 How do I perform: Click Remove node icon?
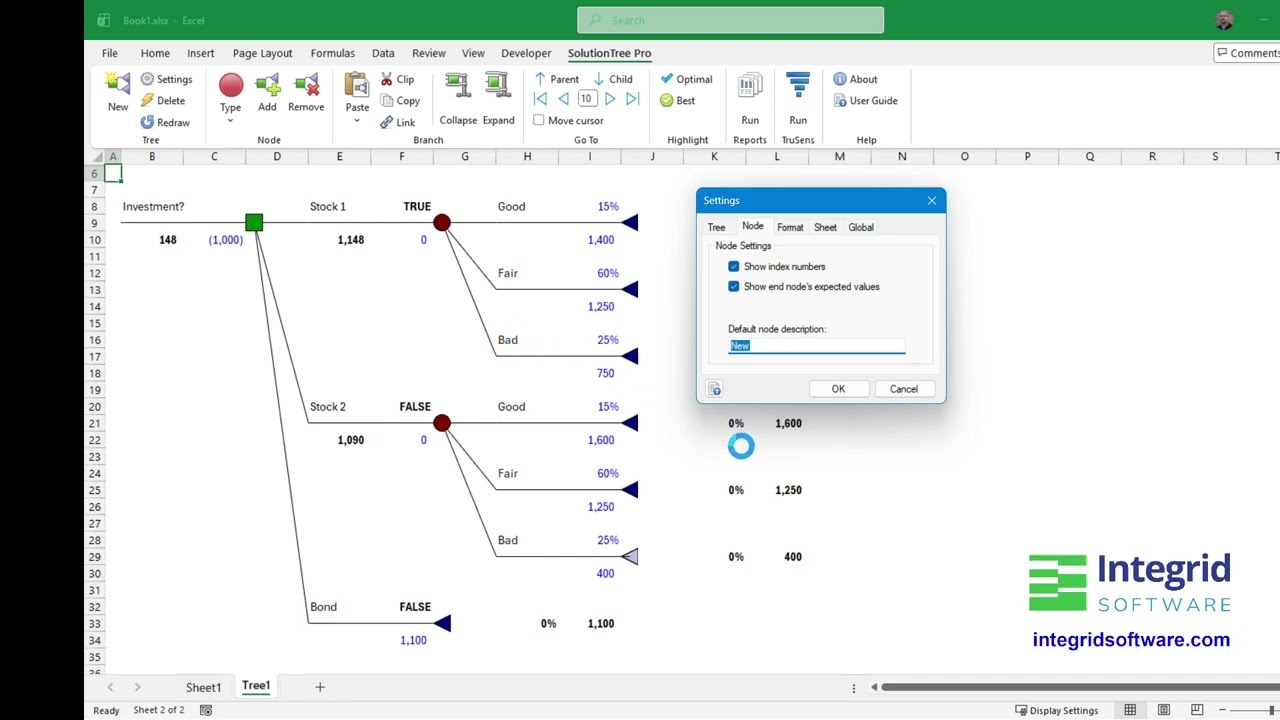click(306, 85)
